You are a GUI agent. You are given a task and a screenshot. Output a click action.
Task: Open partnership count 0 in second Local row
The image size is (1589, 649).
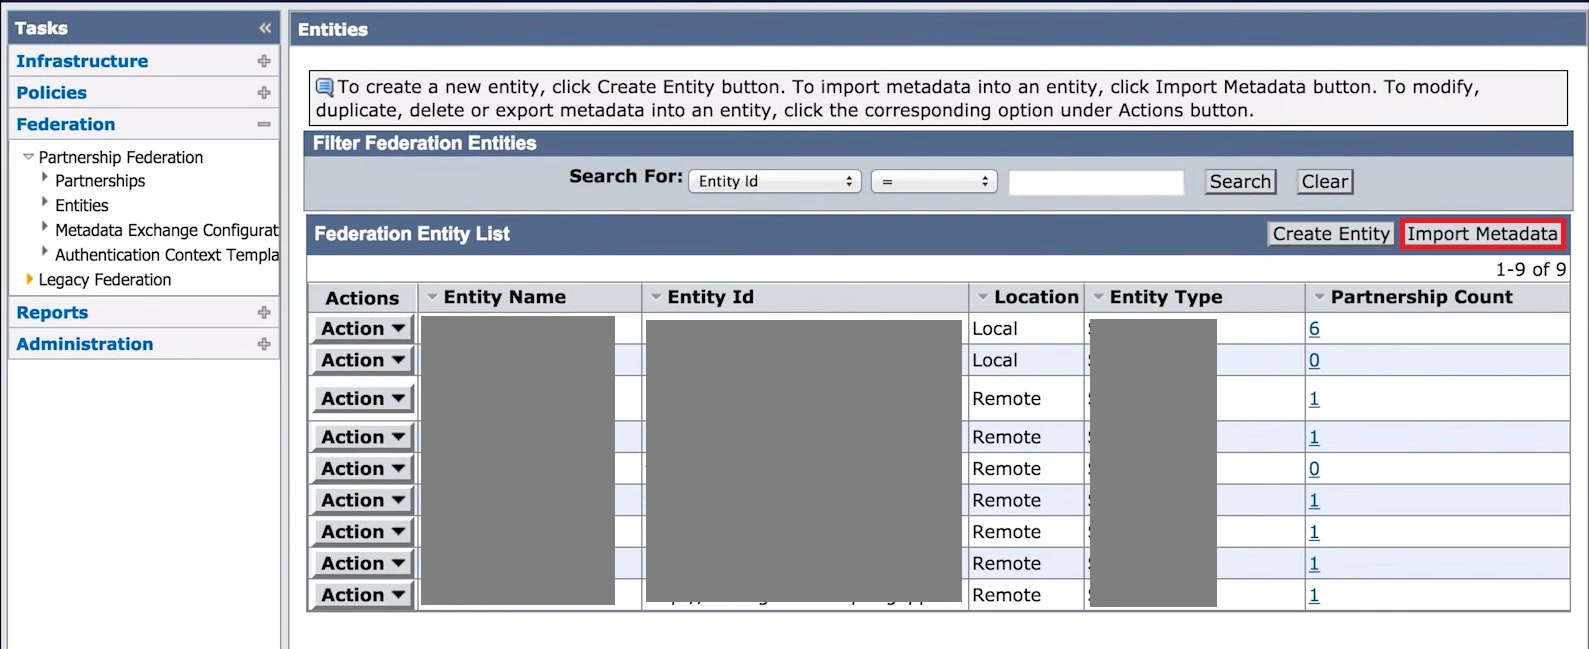(1314, 360)
